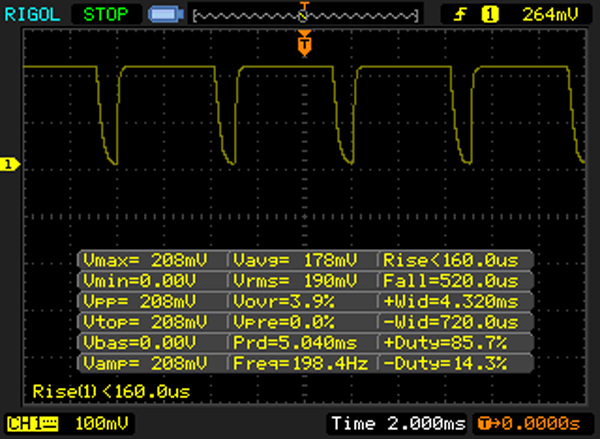
Task: Click the Vamp= 208mV measurement
Action: pyautogui.click(x=145, y=363)
